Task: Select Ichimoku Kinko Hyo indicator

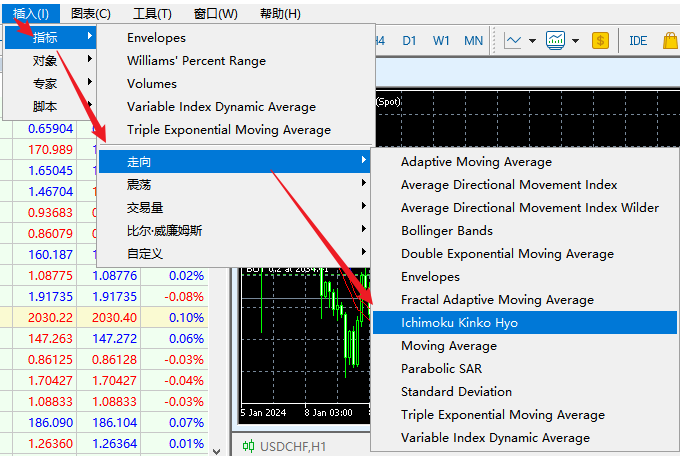Action: 525,323
